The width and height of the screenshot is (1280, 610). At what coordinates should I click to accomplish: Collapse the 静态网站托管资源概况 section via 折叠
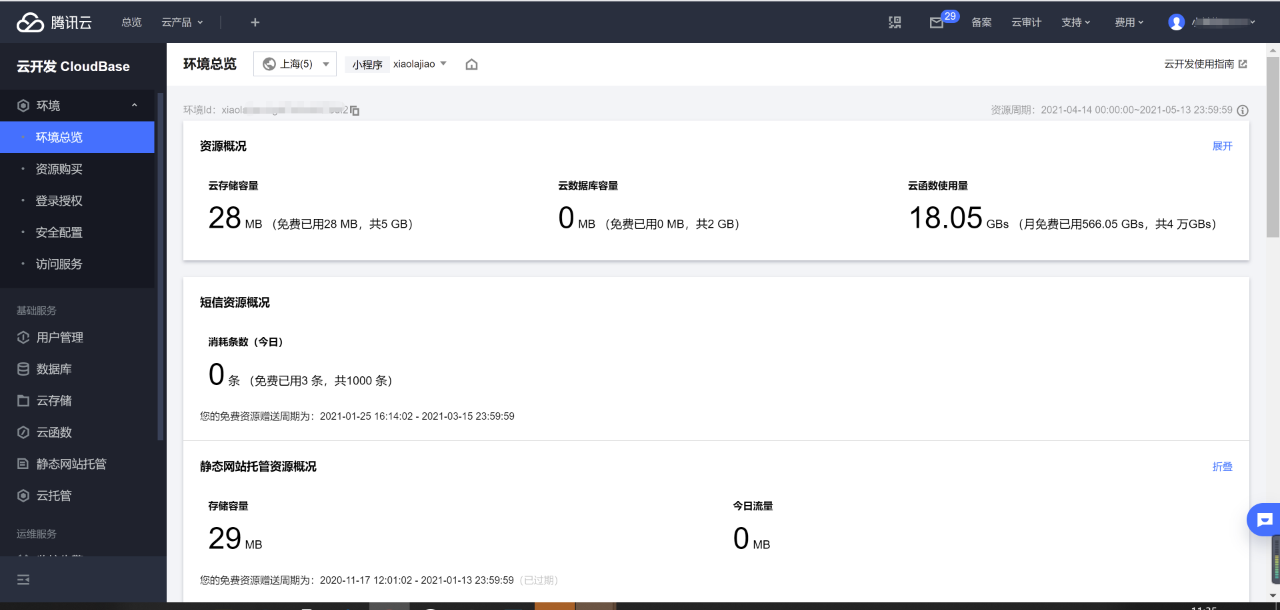[1222, 467]
